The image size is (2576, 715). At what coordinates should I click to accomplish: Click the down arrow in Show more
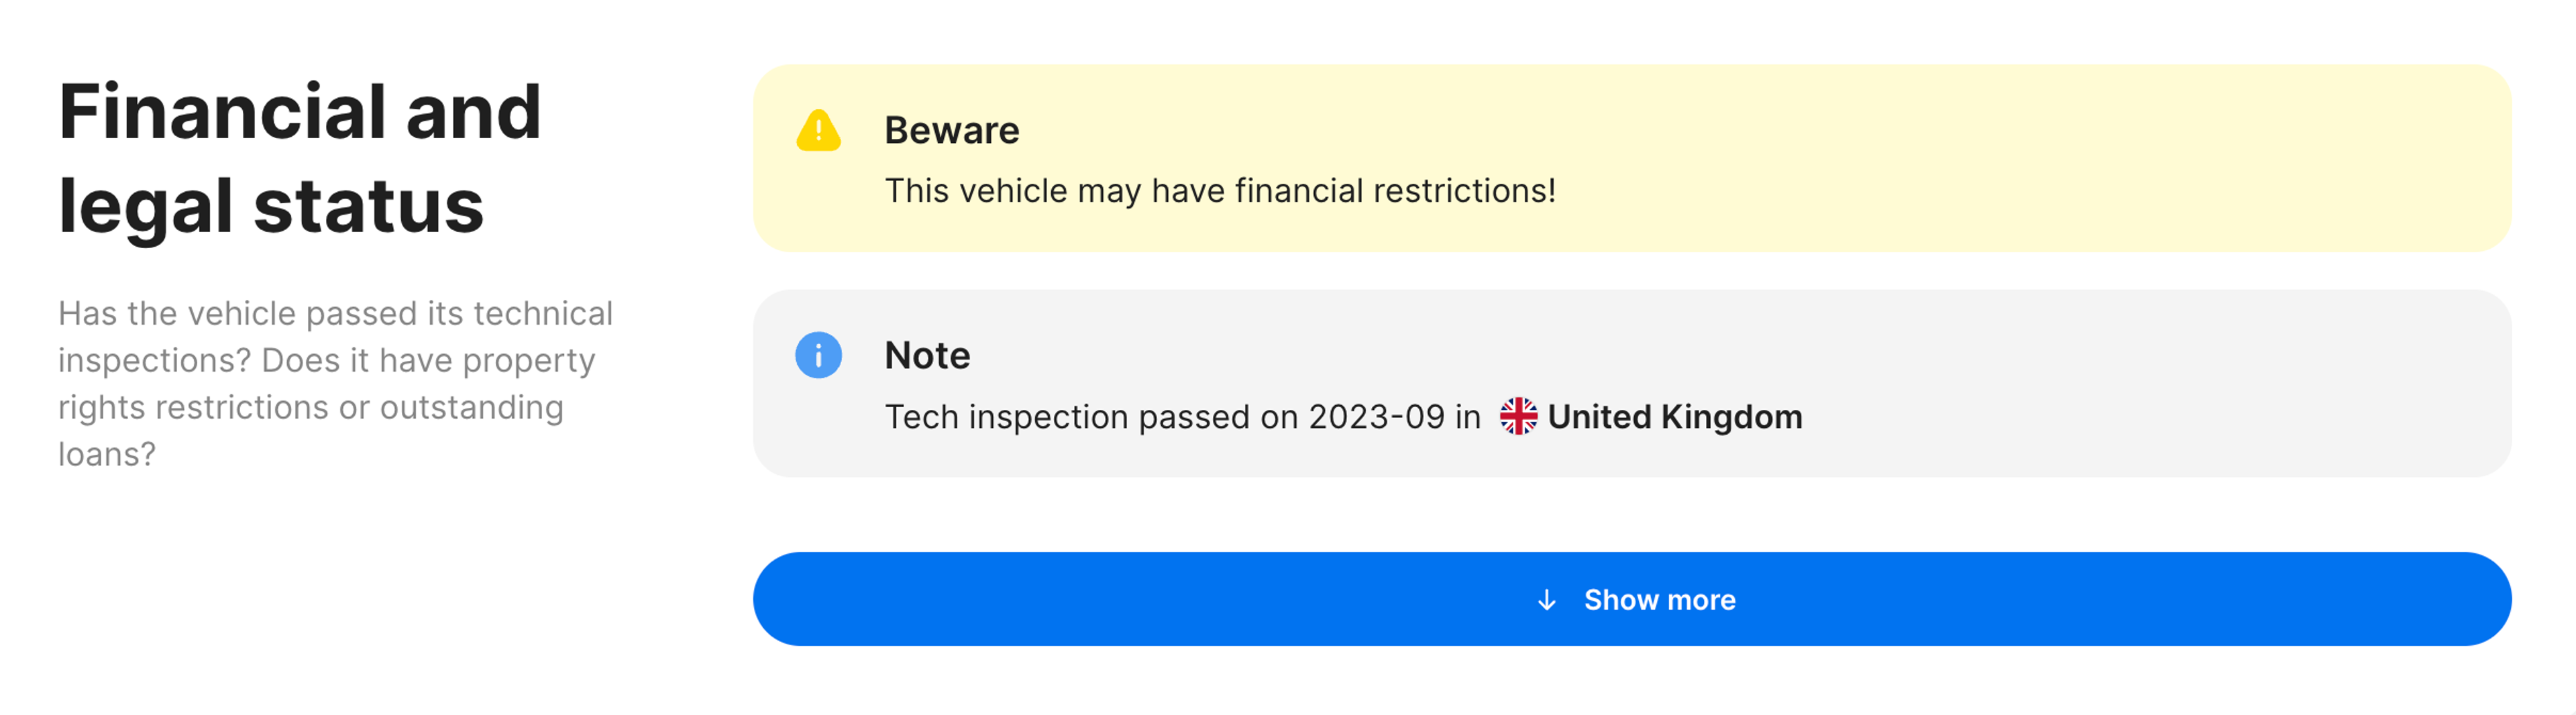pos(1546,600)
